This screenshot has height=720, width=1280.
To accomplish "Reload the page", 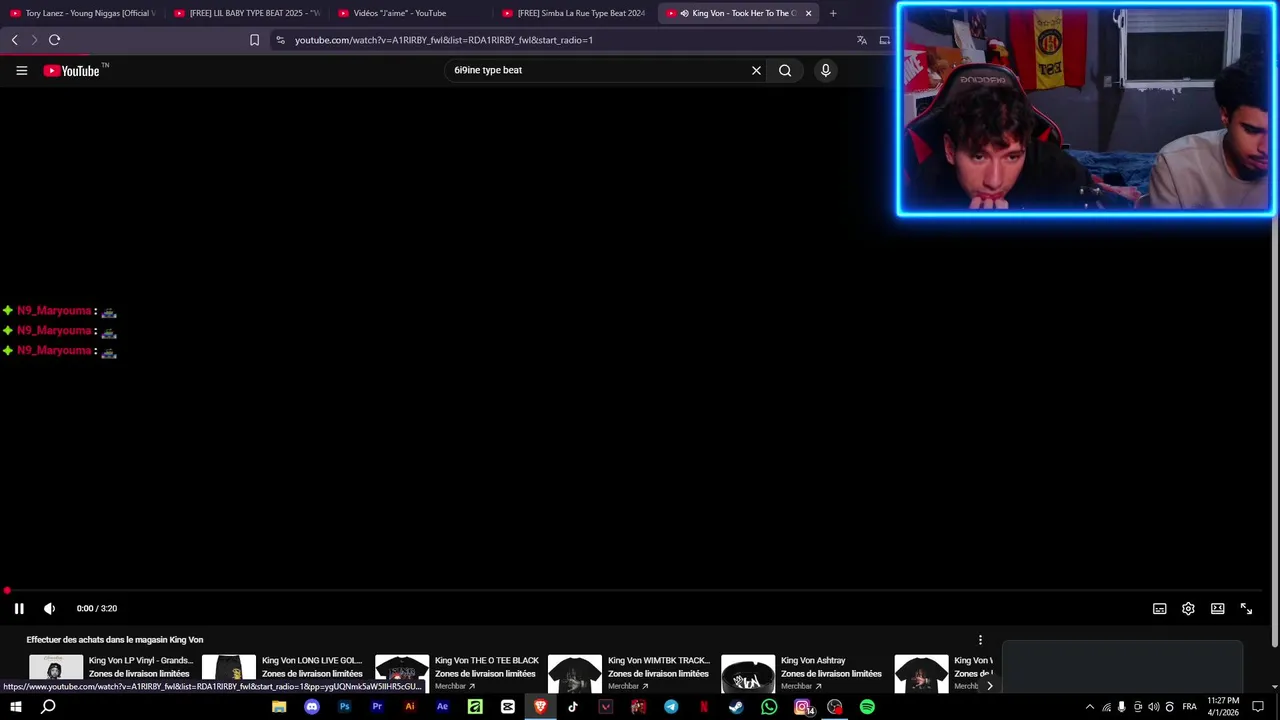I will [54, 40].
